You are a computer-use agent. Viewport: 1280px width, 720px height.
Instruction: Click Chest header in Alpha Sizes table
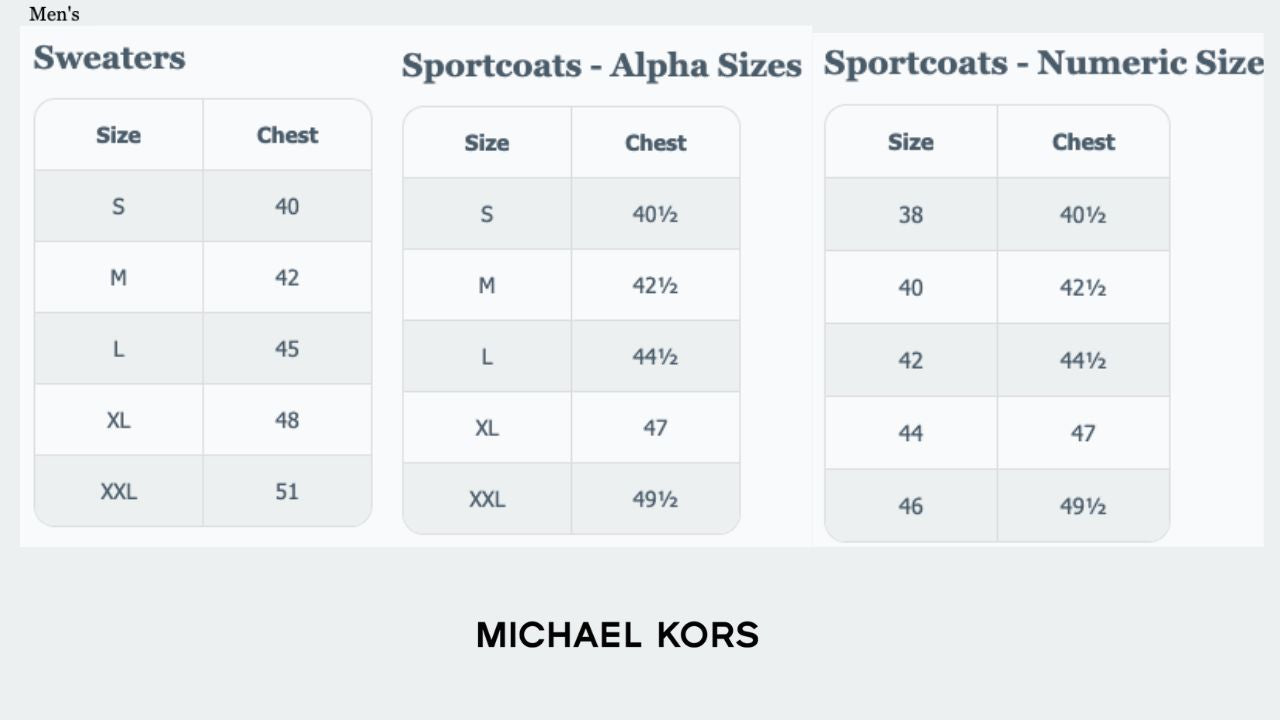[x=655, y=143]
